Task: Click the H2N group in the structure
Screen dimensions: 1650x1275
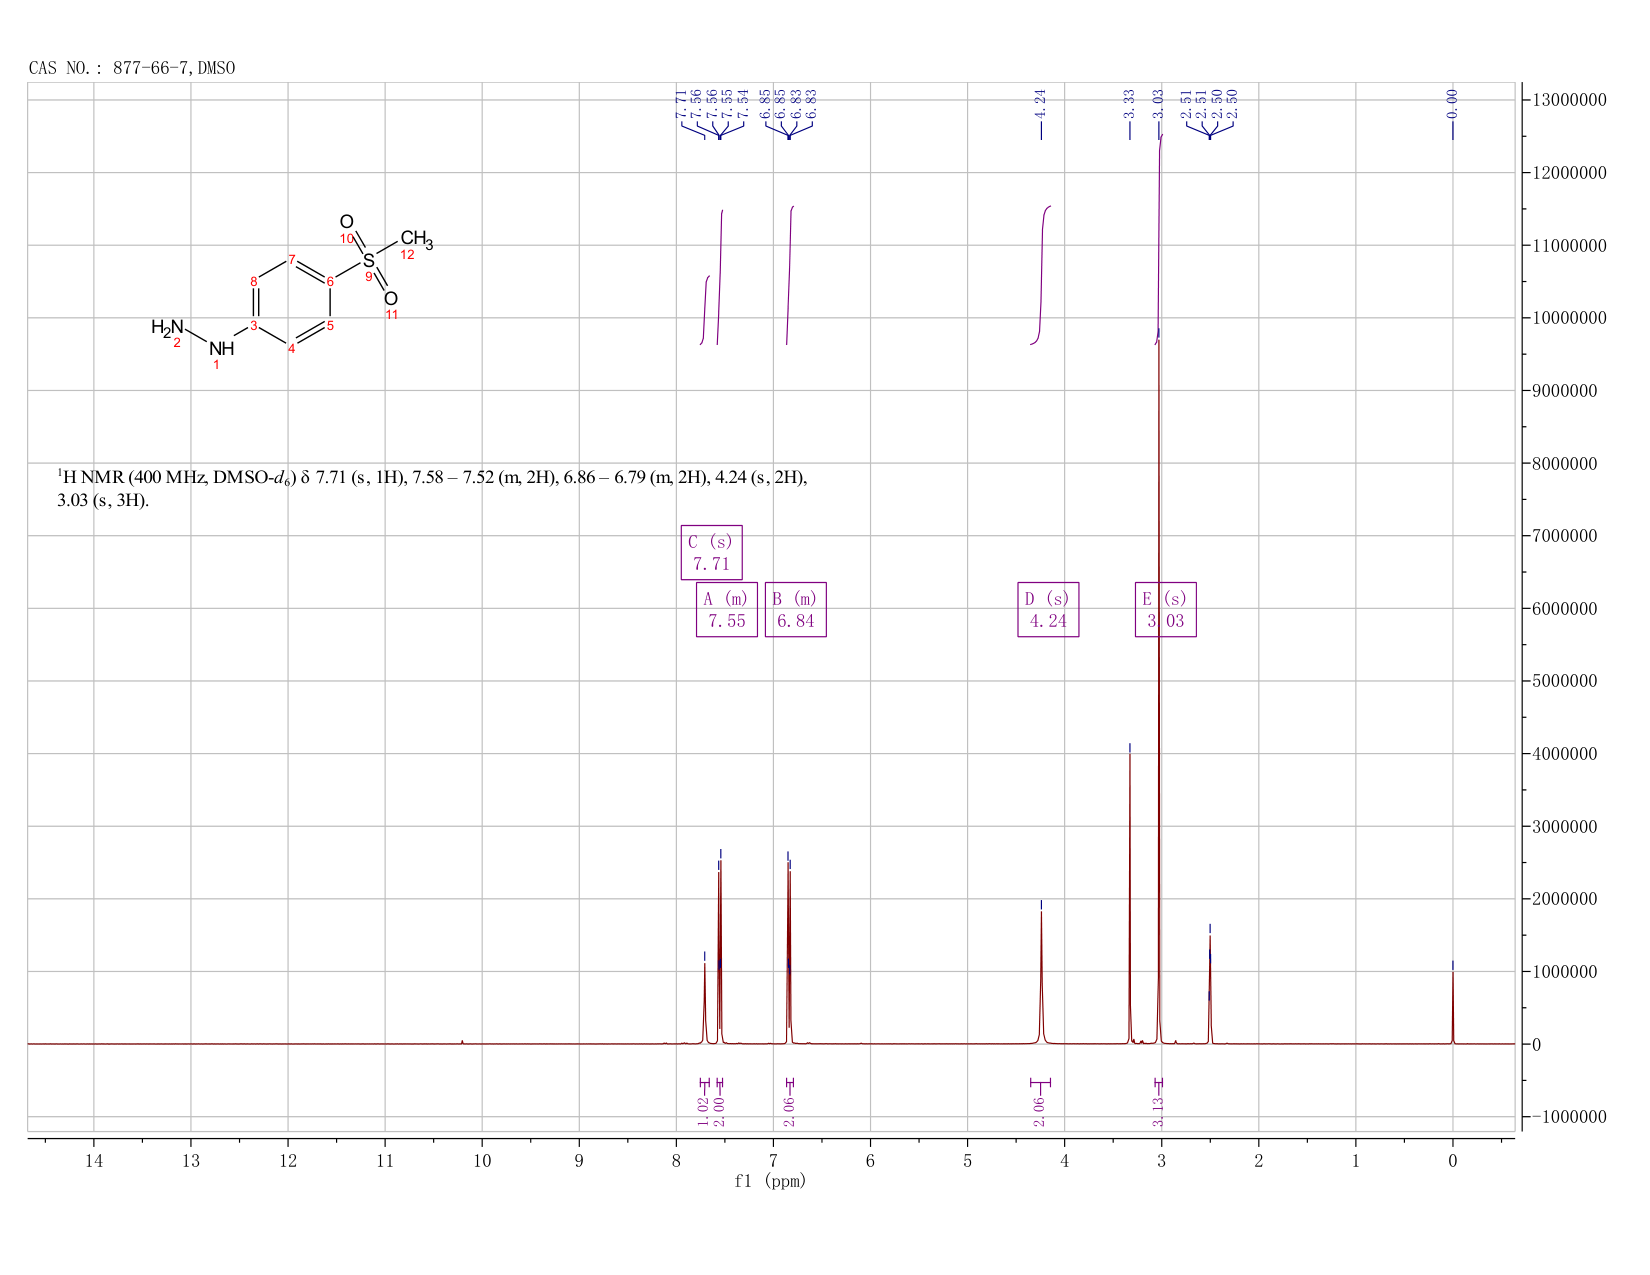Action: click(x=167, y=327)
